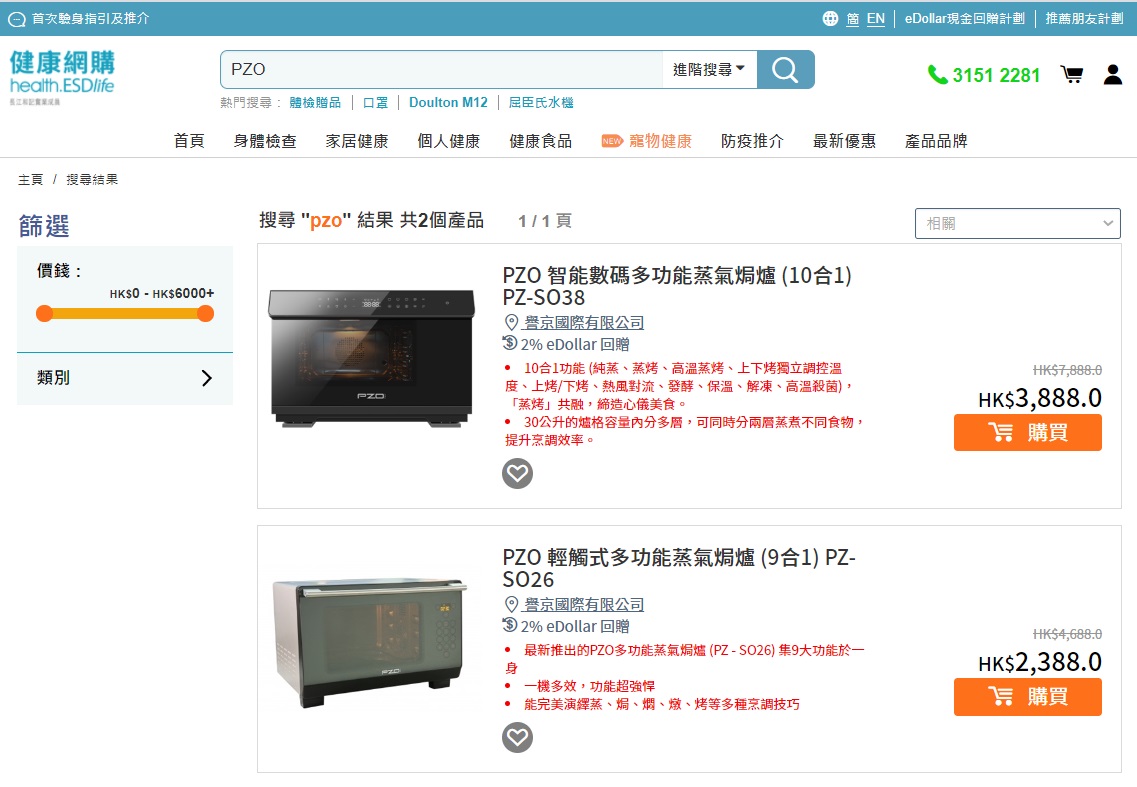Image resolution: width=1137 pixels, height=787 pixels.
Task: Open the 相關 sort dropdown
Action: click(1017, 223)
